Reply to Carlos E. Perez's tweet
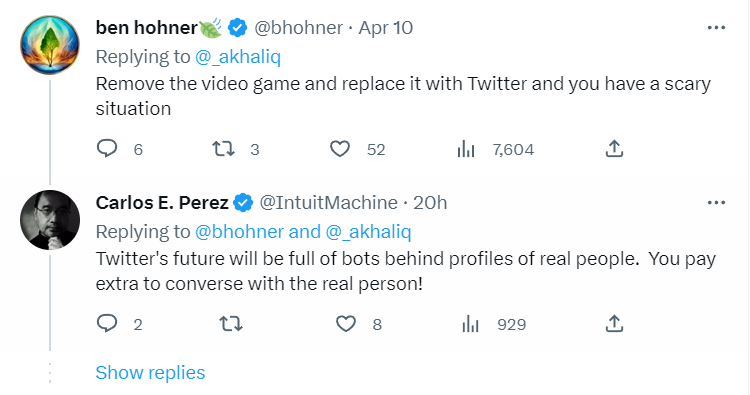This screenshot has height=395, width=750. click(x=107, y=324)
